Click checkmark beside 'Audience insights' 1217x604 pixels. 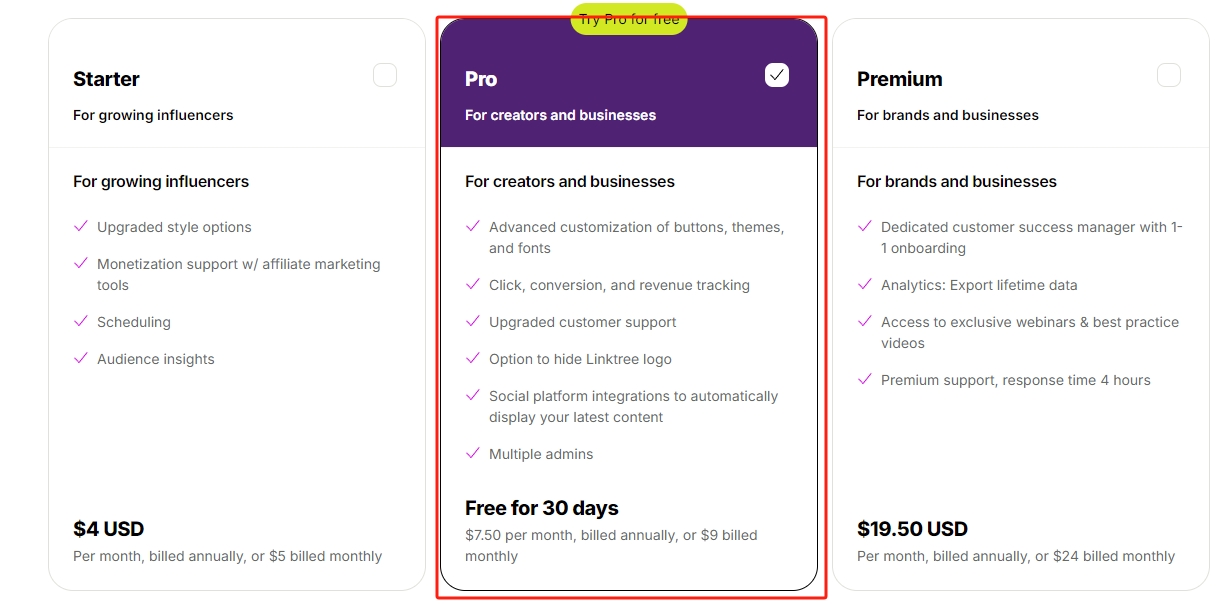tap(81, 359)
